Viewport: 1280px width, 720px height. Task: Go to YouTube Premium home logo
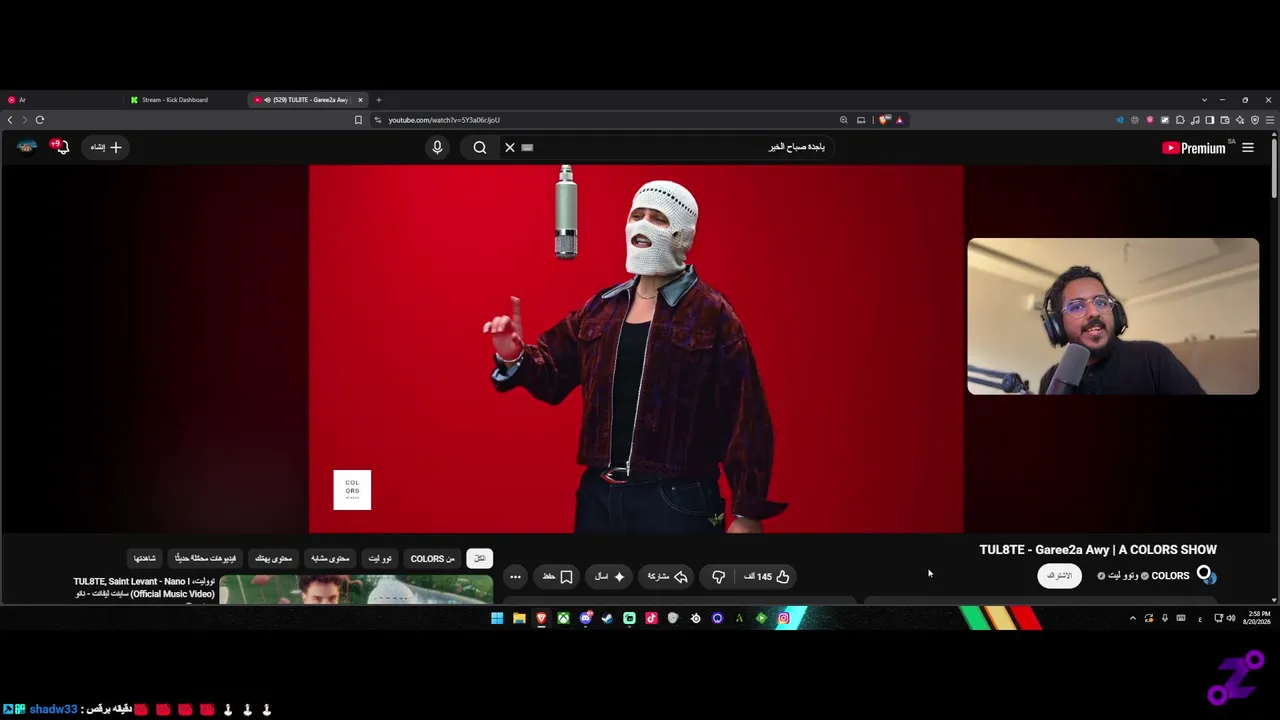[x=1194, y=148]
